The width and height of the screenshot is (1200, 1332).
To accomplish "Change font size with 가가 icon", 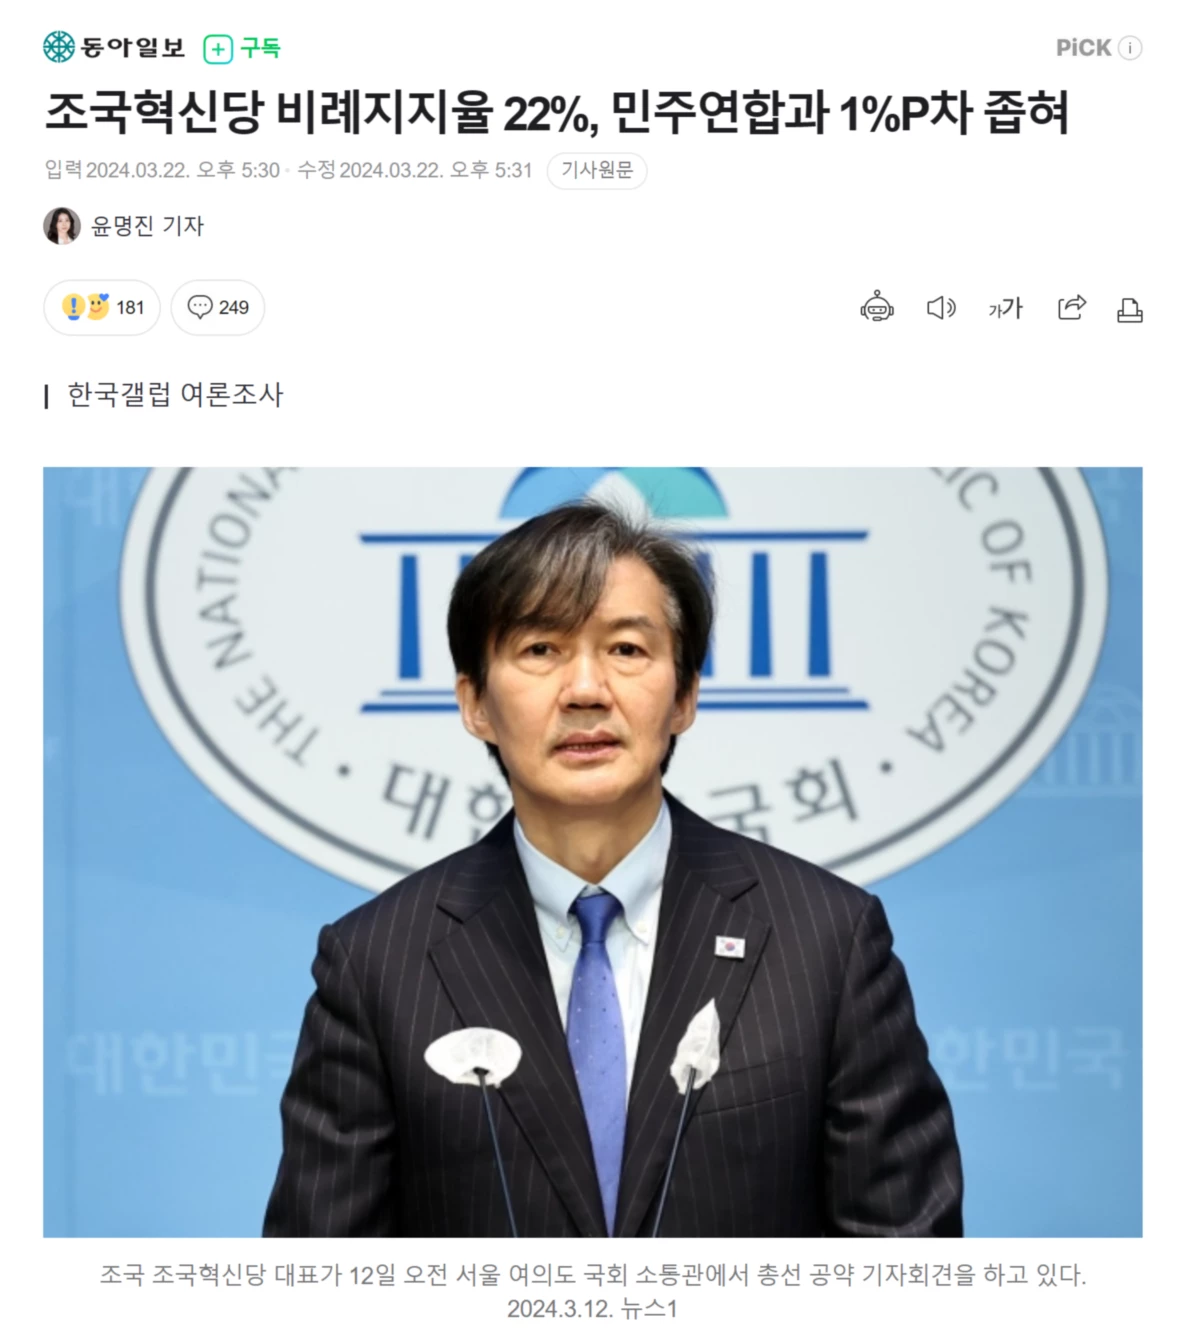I will (1005, 308).
